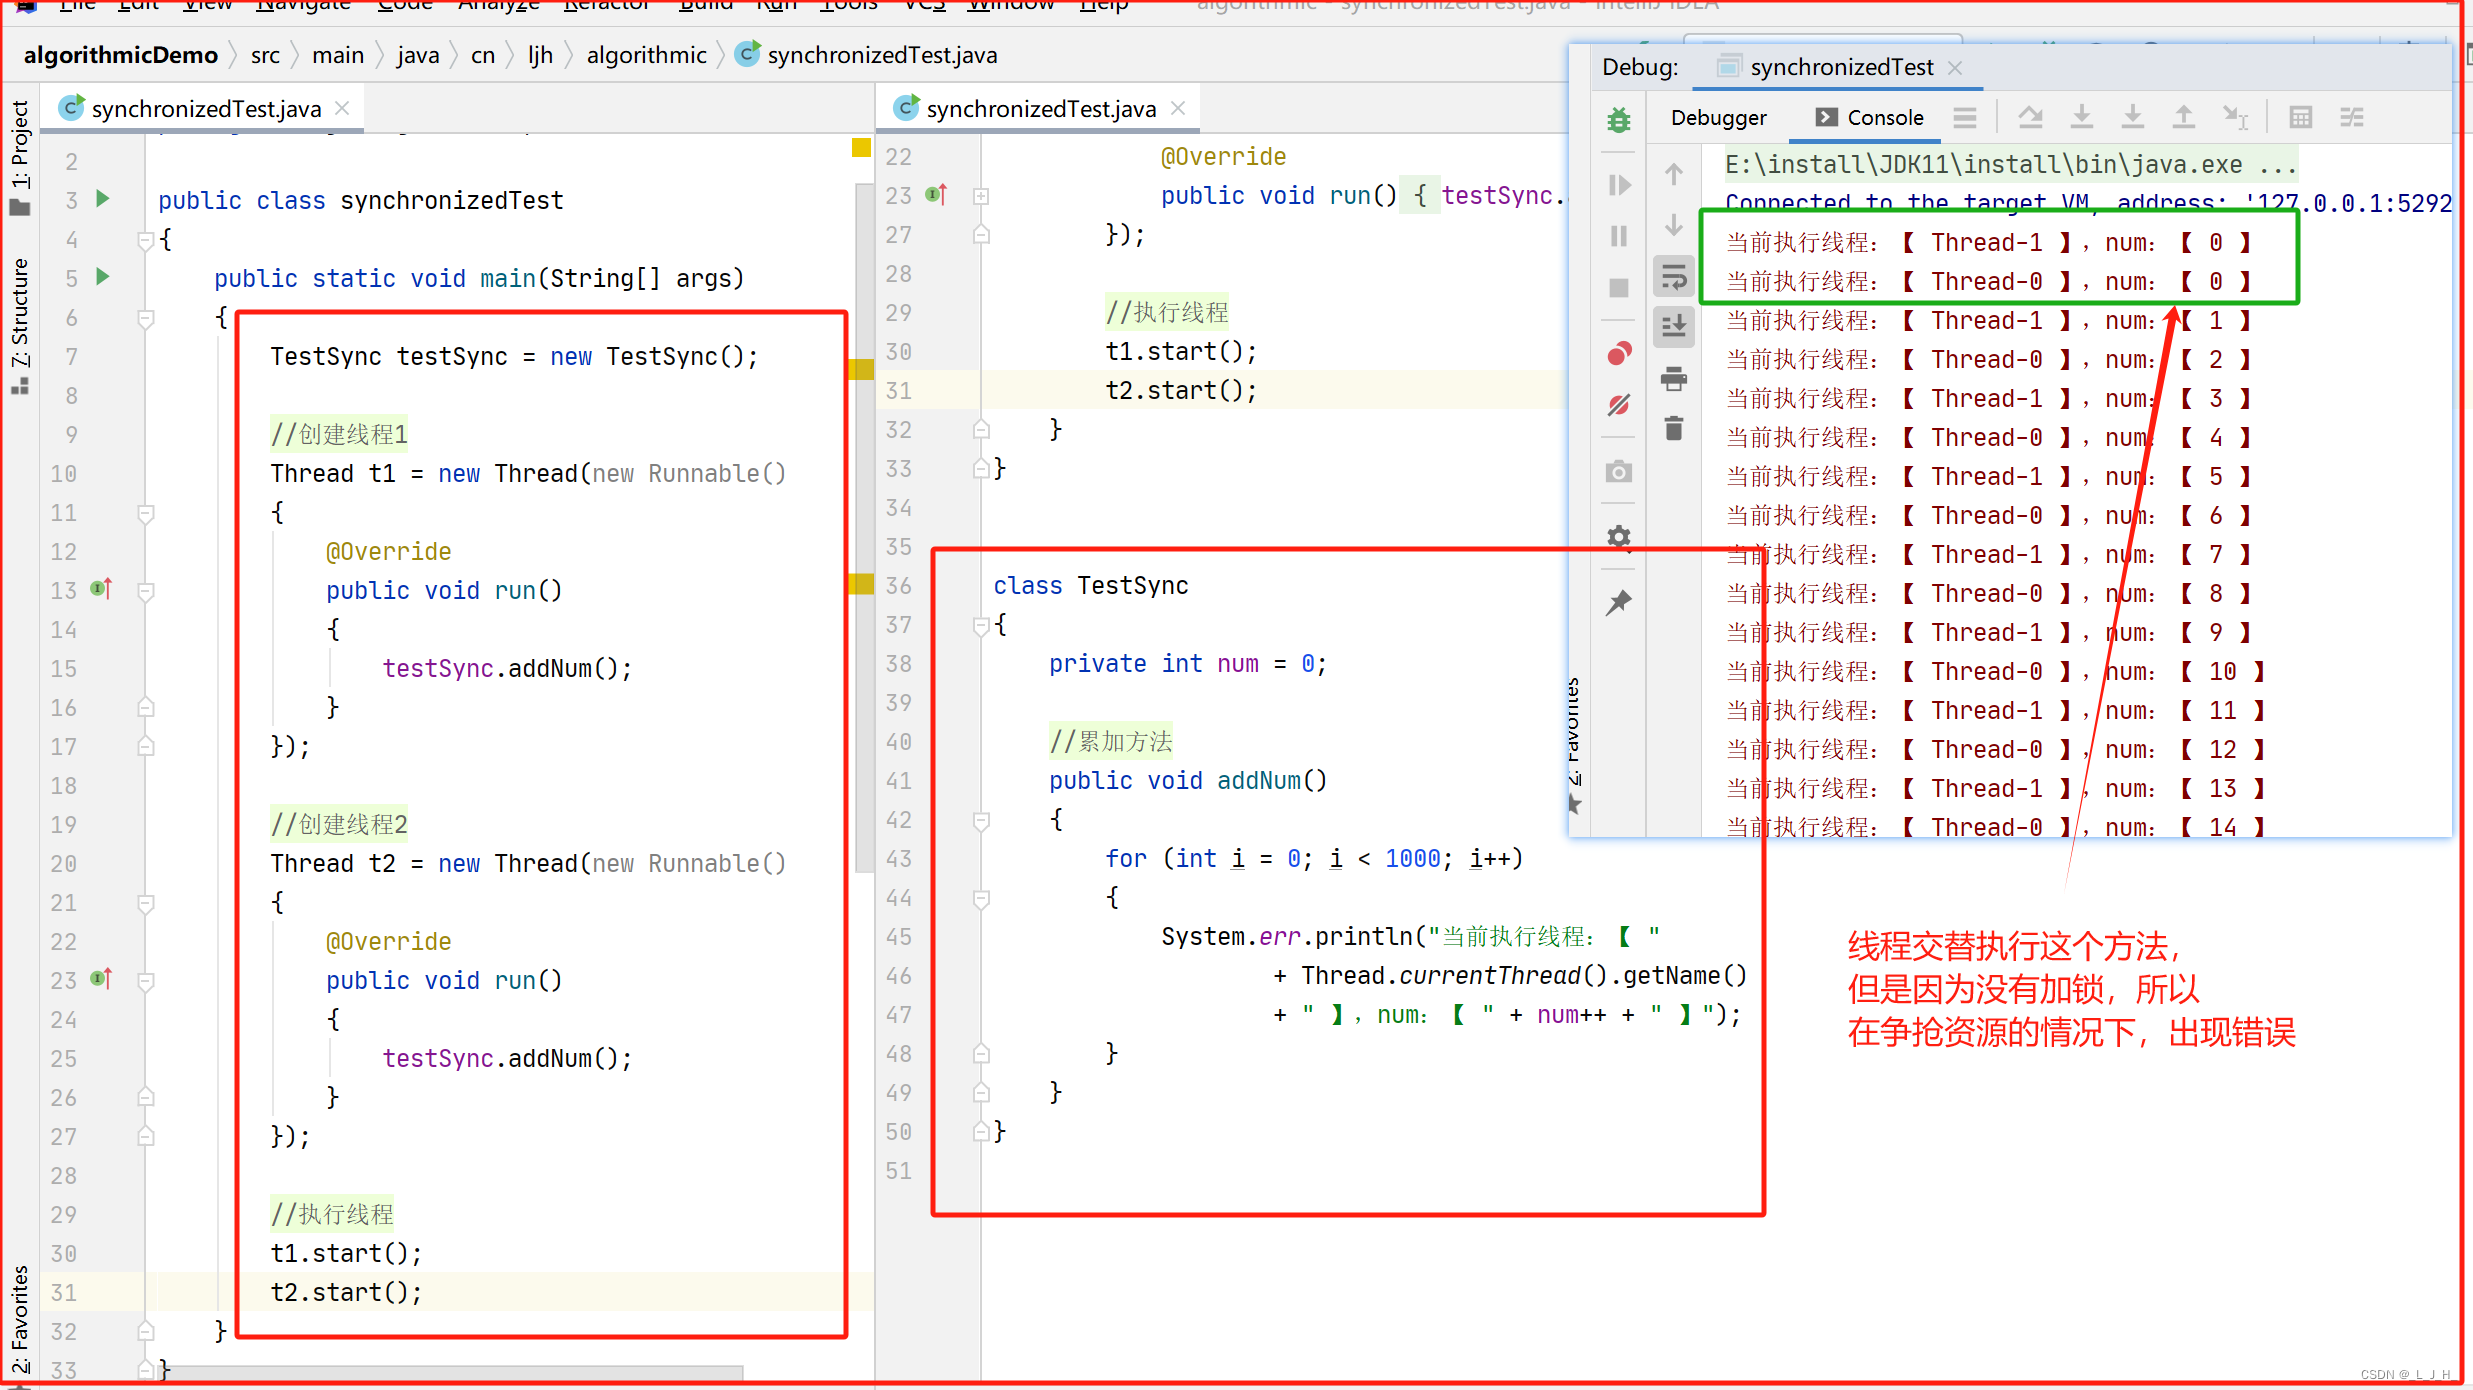Image resolution: width=2473 pixels, height=1390 pixels.
Task: Open View Breakpoints (double red circles icon)
Action: [1619, 353]
